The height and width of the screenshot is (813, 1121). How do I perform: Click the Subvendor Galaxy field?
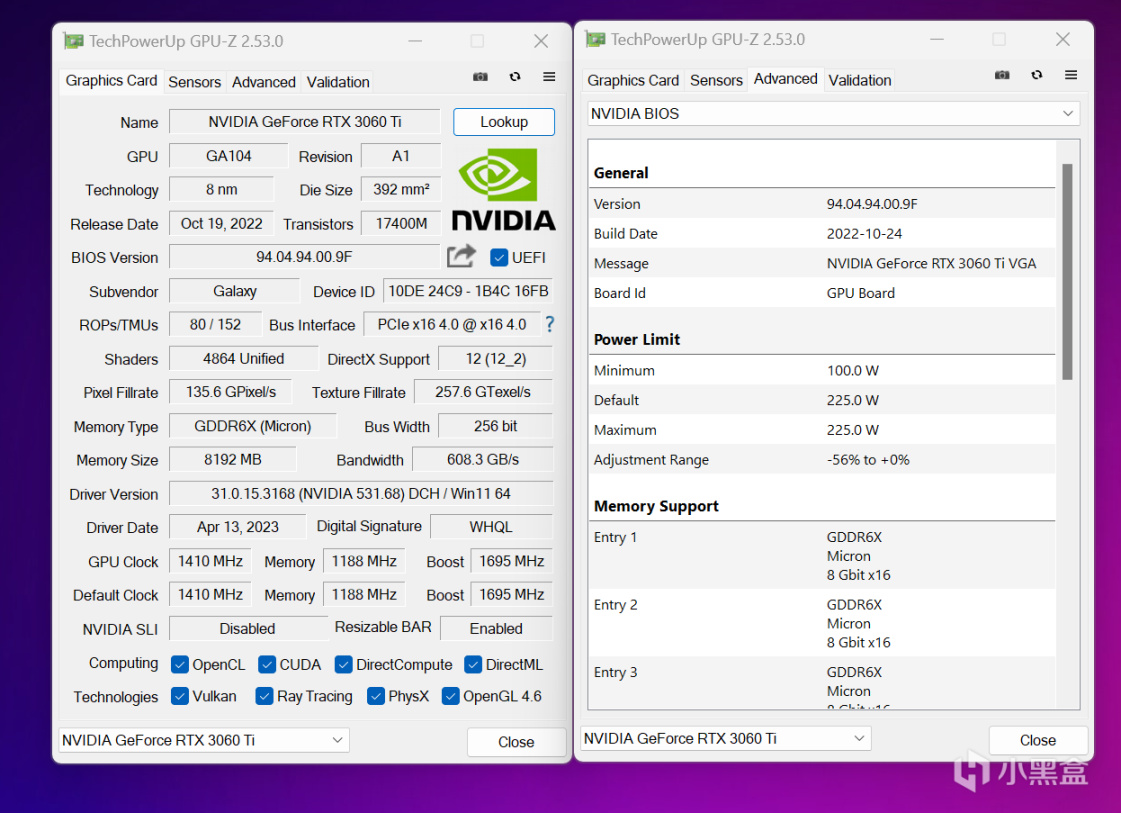click(234, 291)
